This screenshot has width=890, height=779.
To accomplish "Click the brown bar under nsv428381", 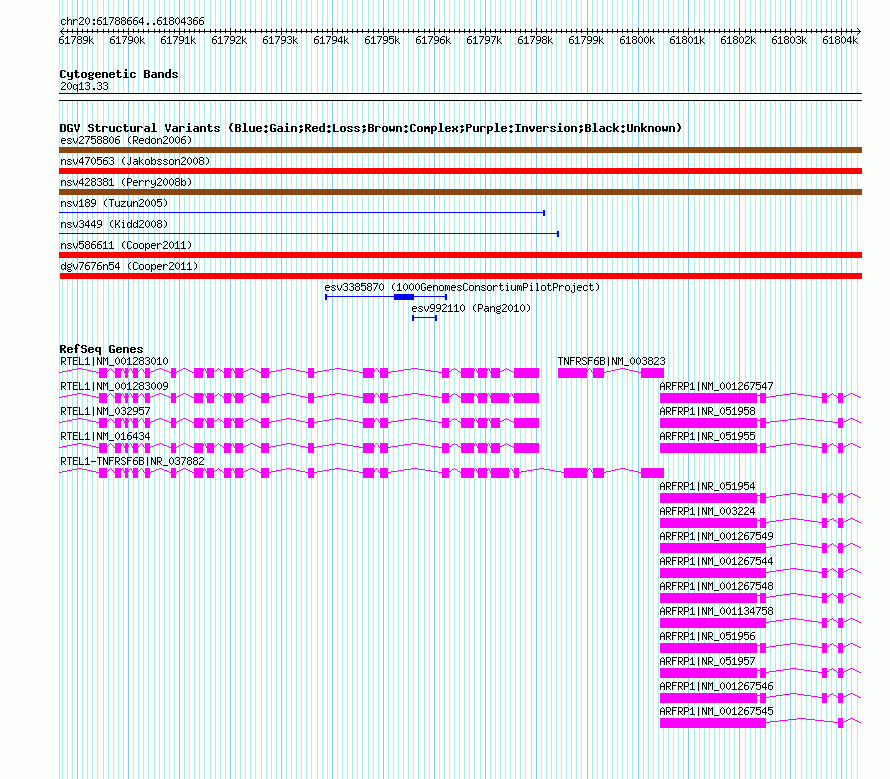I will [460, 192].
